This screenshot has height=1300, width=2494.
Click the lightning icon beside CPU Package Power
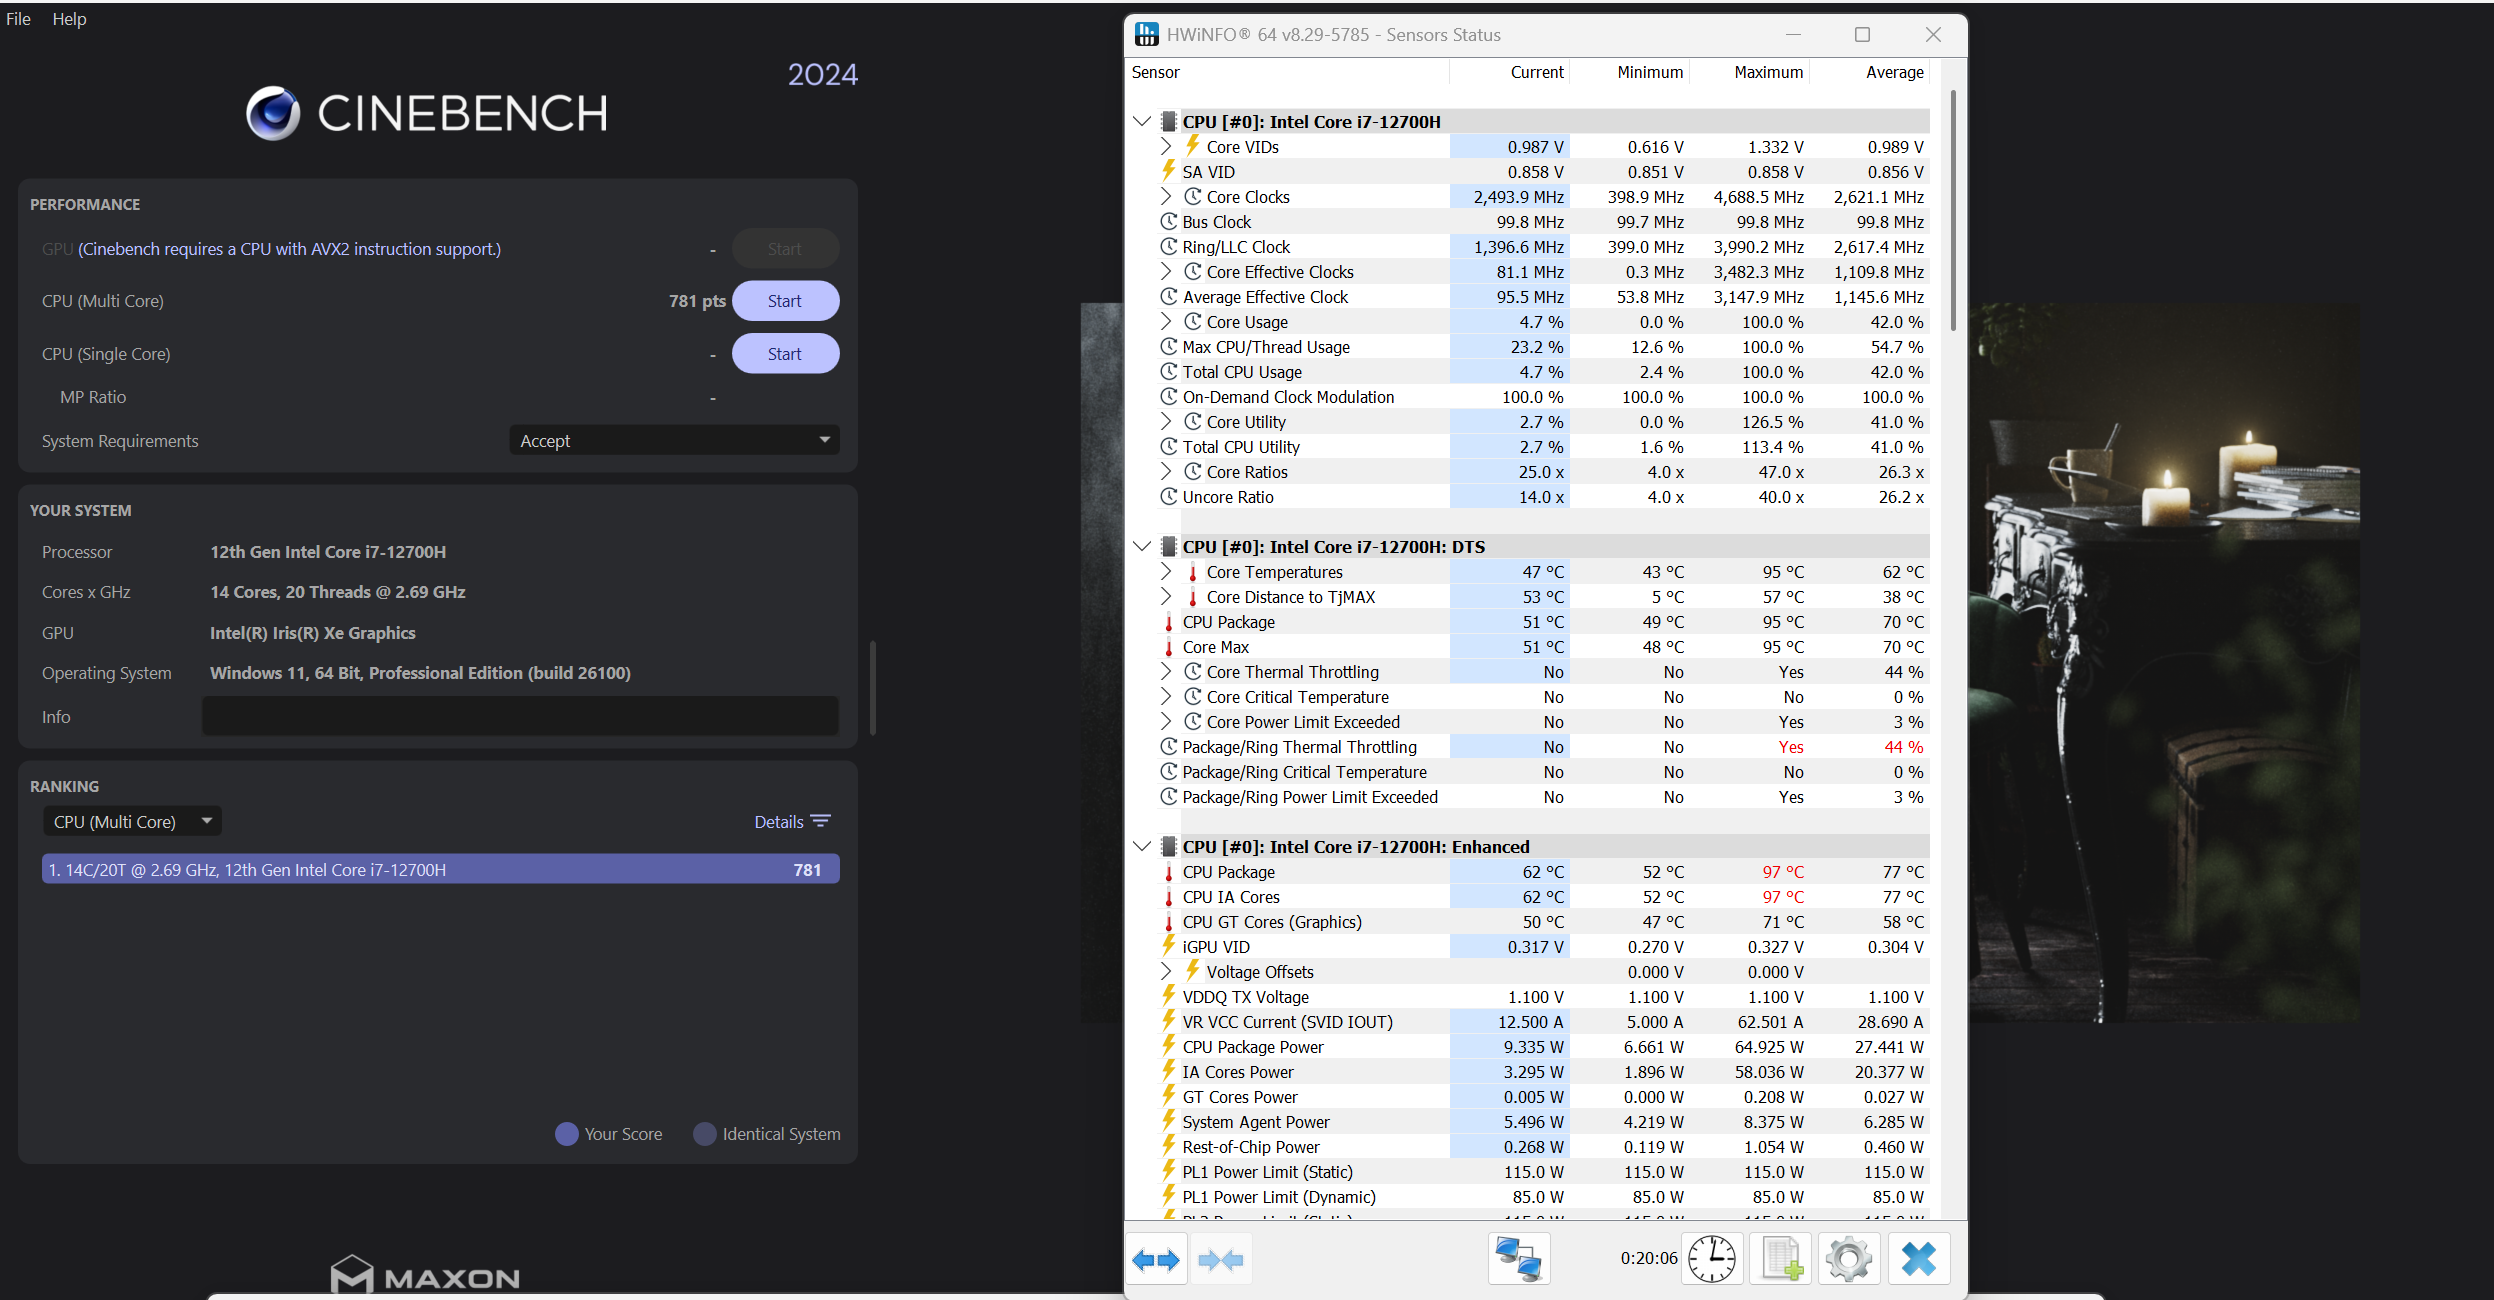(x=1168, y=1046)
